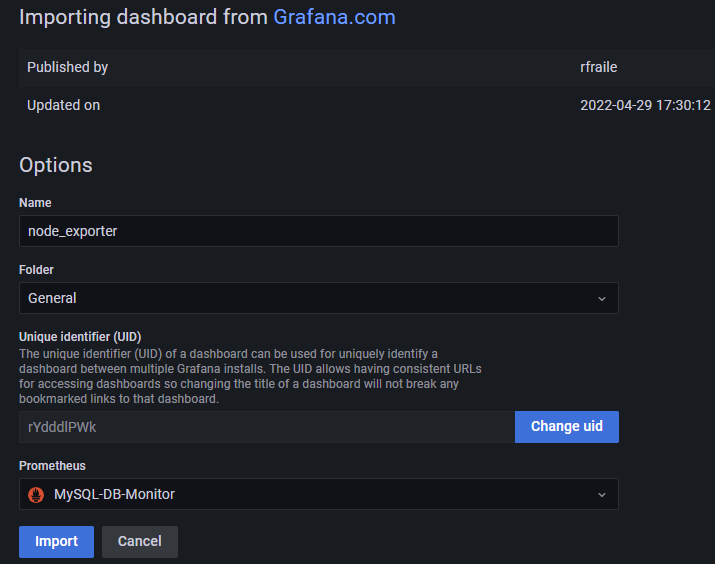Open the Prometheus data source dropdown
The width and height of the screenshot is (715, 564).
click(319, 494)
